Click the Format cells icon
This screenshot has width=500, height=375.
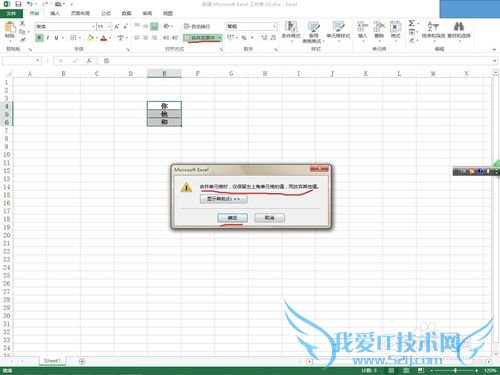(395, 27)
